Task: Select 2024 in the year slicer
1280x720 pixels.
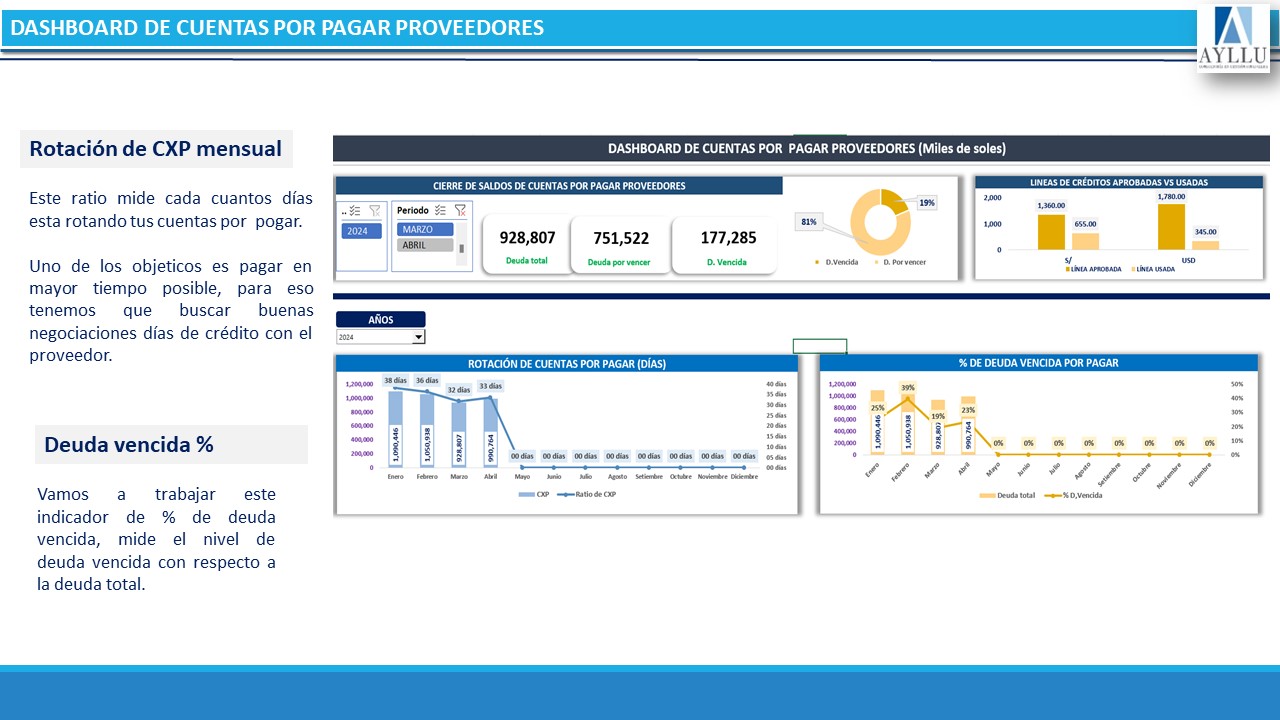Action: coord(360,231)
